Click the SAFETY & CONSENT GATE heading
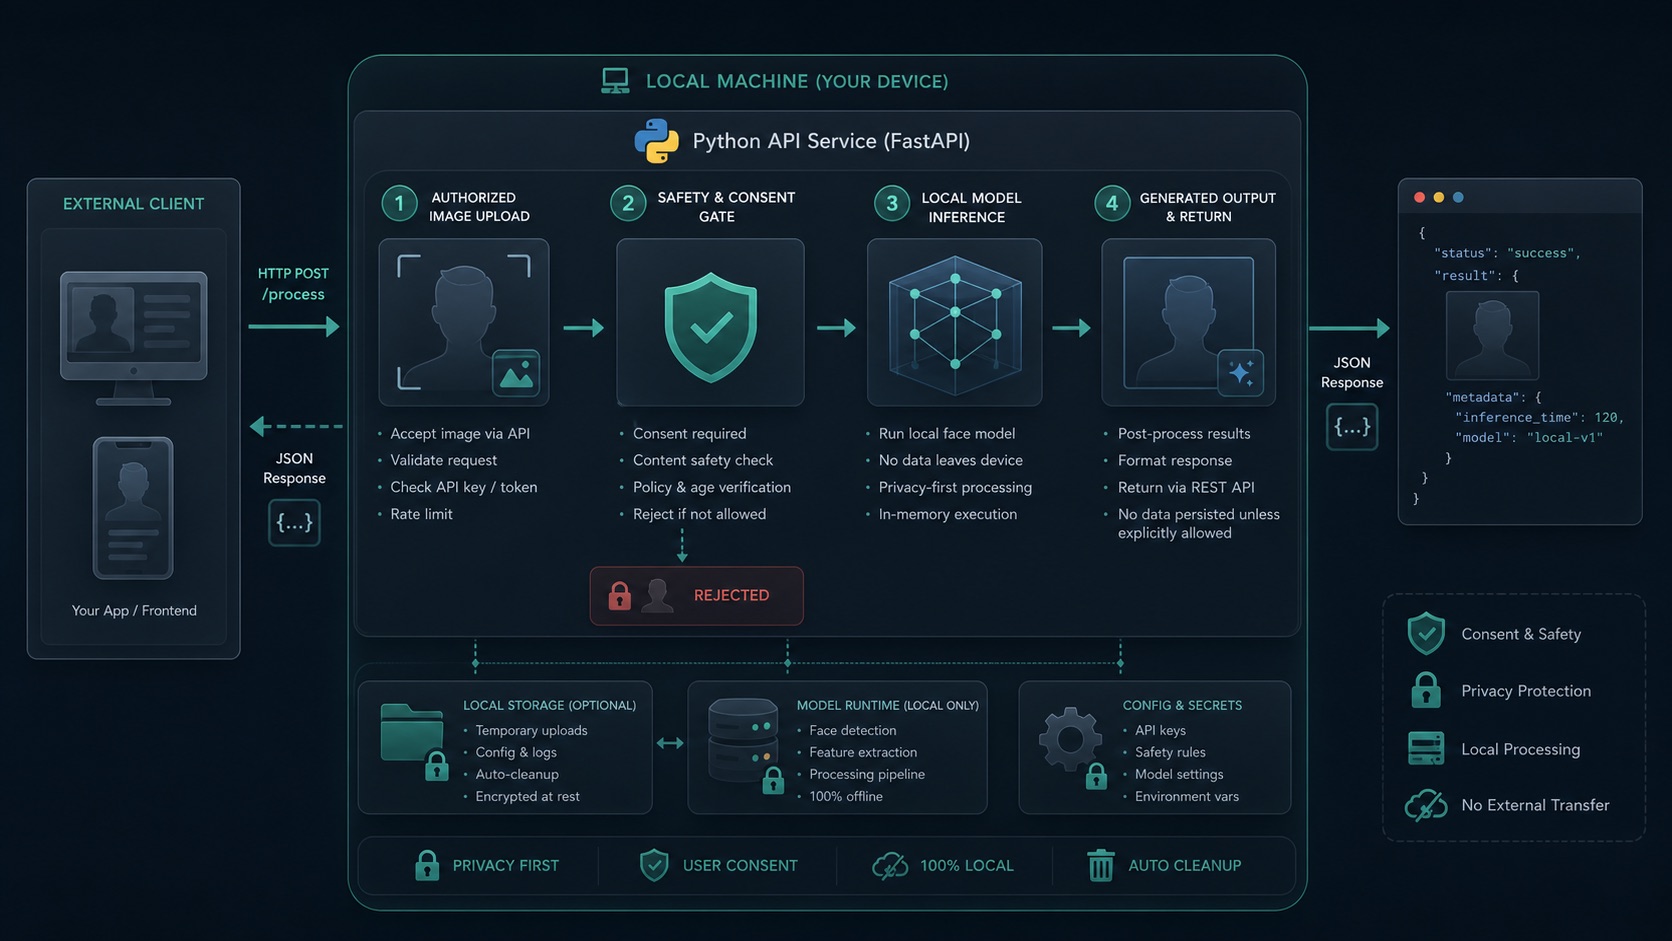This screenshot has height=941, width=1672. point(726,207)
